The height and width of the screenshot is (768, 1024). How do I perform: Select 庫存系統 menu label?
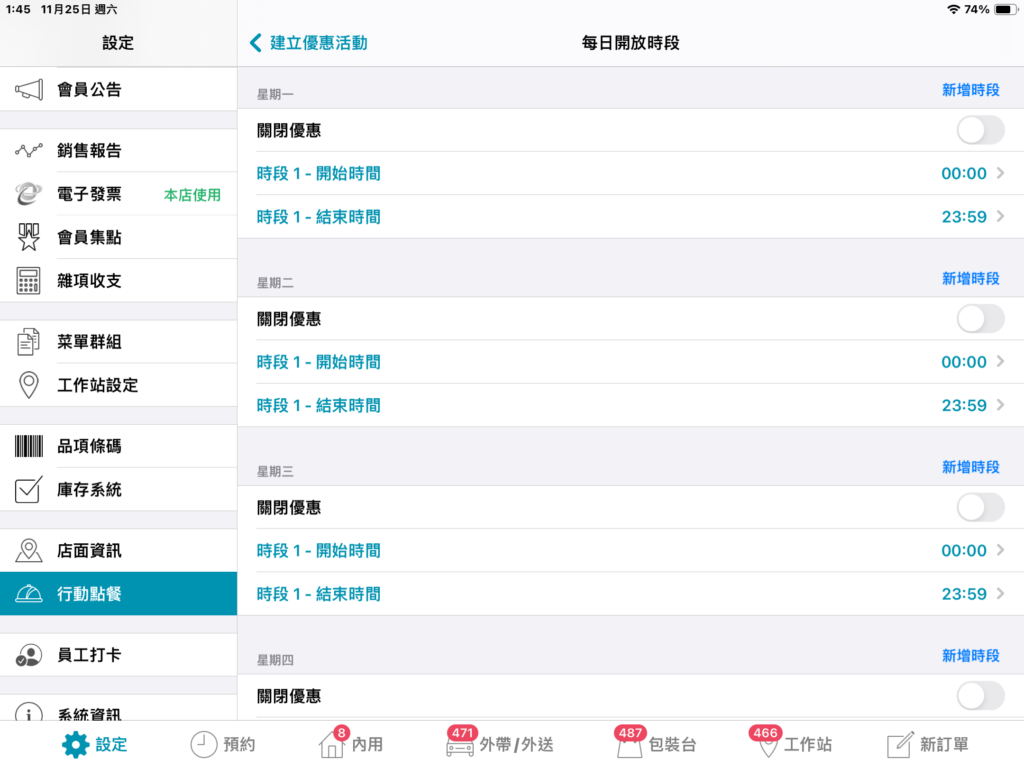tap(89, 490)
